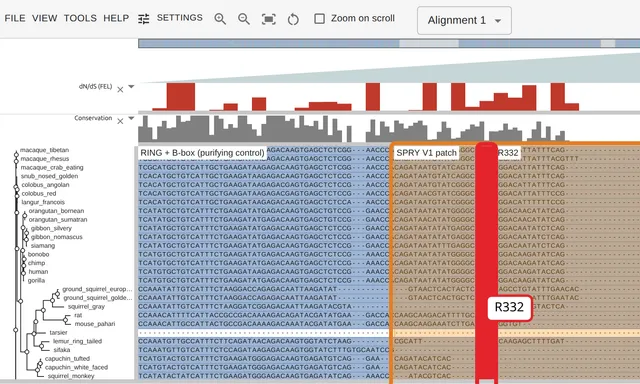The width and height of the screenshot is (640, 384).
Task: Select chimp in the tree
Action: [x=36, y=263]
